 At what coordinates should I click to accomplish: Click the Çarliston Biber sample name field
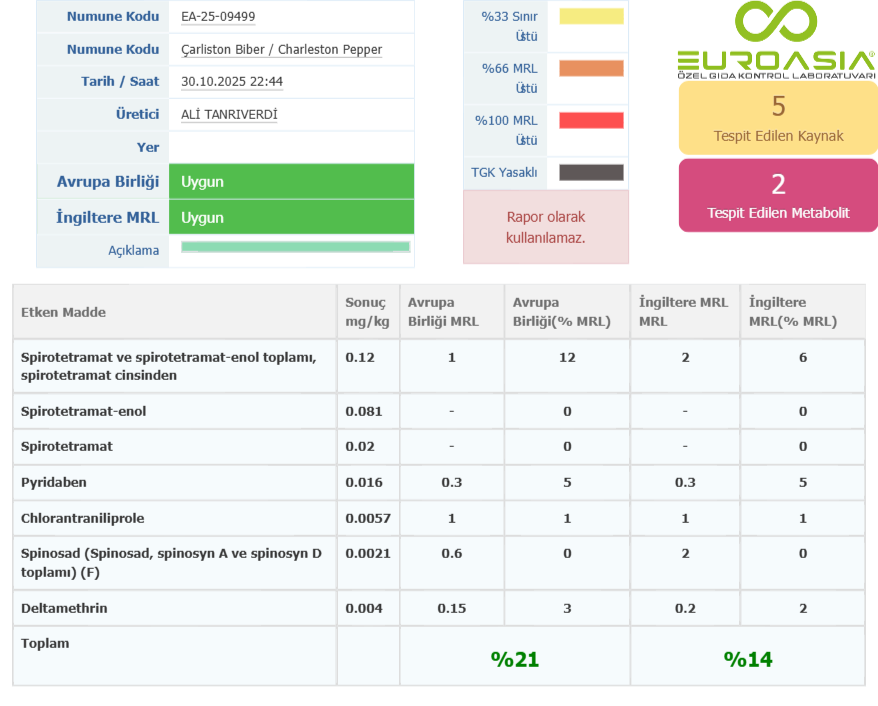click(281, 50)
